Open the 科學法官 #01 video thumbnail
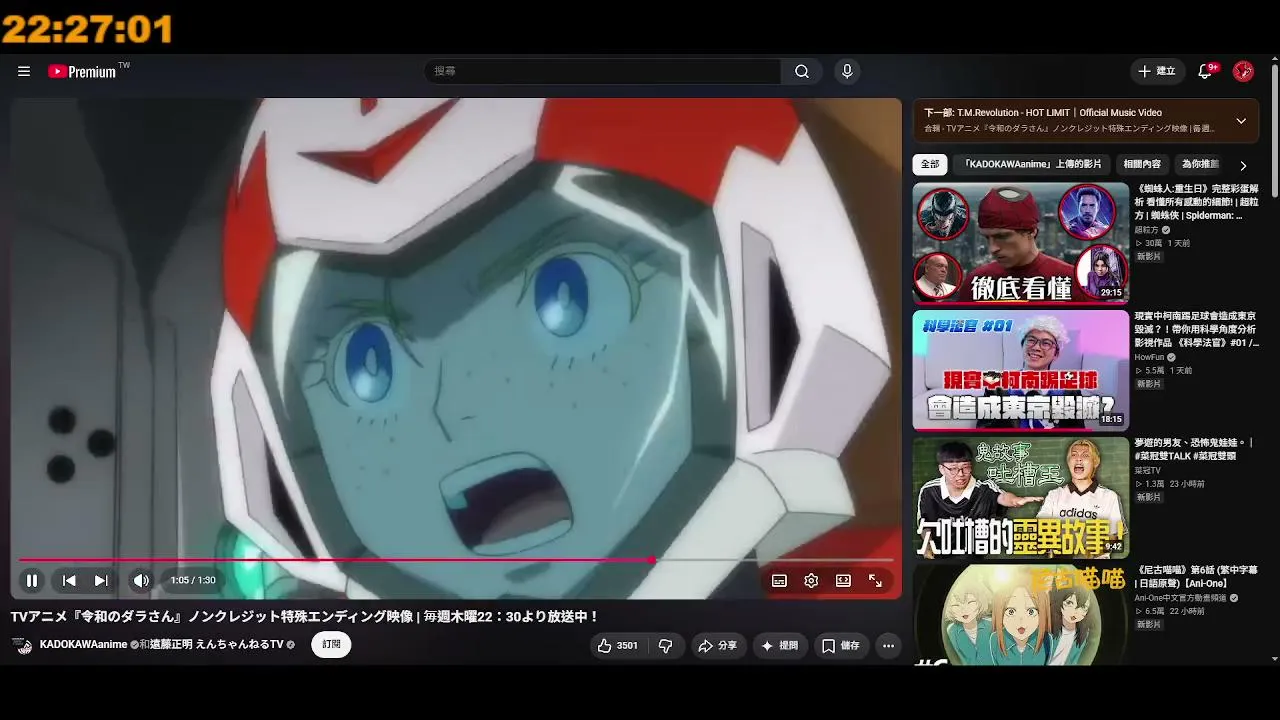Image resolution: width=1280 pixels, height=720 pixels. click(1021, 371)
